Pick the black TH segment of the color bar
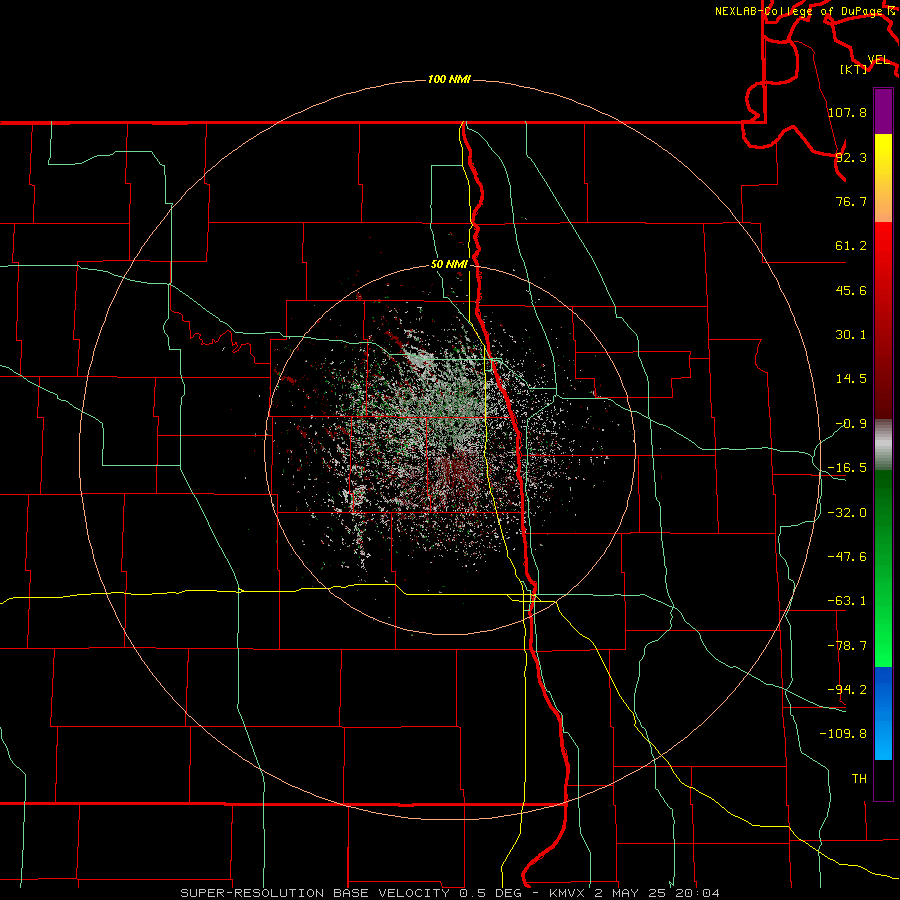This screenshot has width=900, height=900. [883, 779]
